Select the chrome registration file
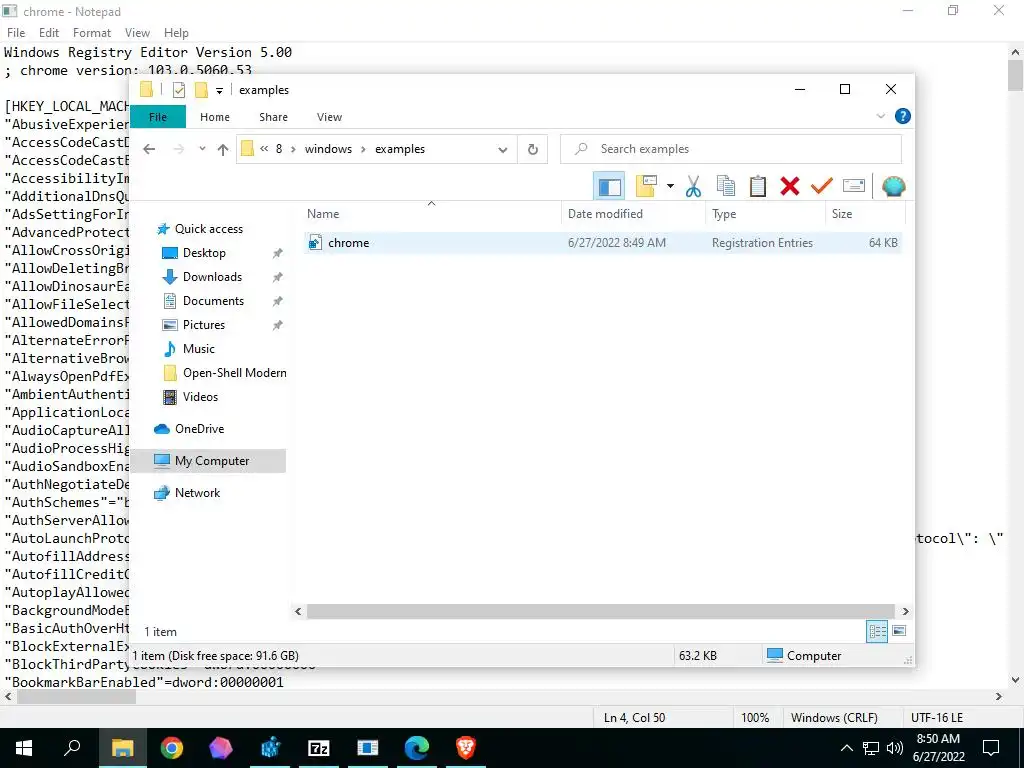 point(603,243)
